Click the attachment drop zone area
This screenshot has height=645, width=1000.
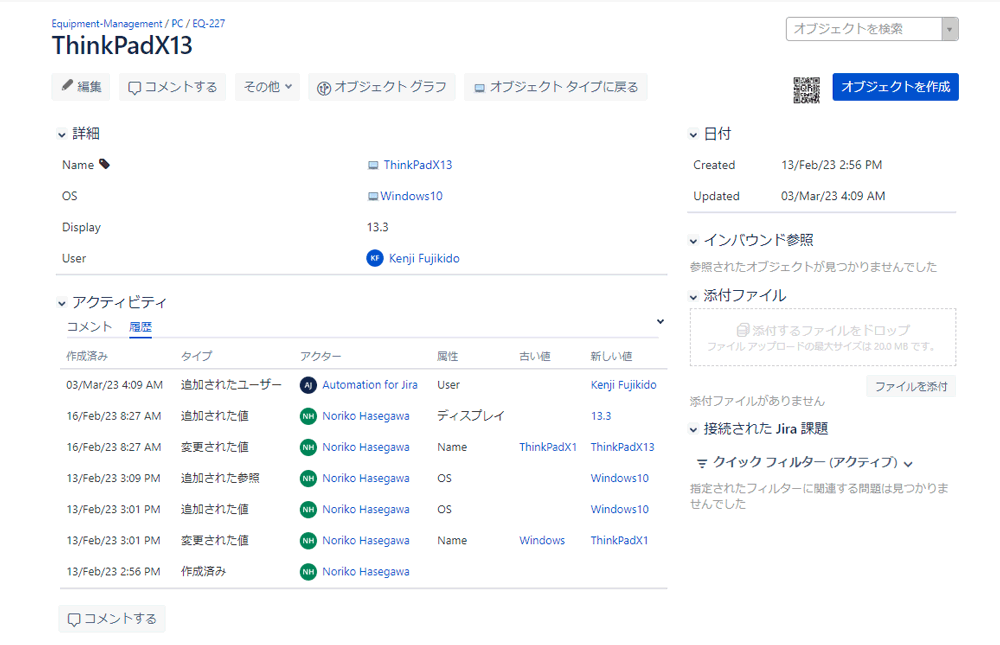click(823, 337)
